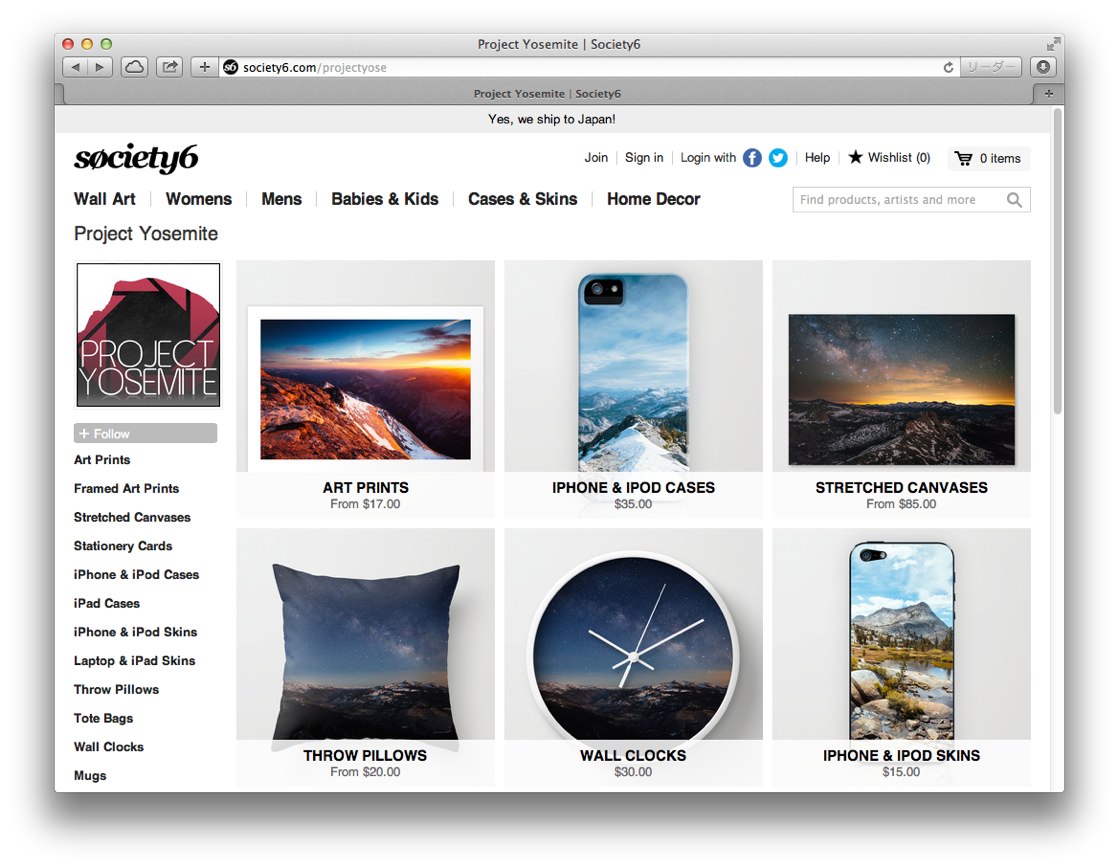Open Framed Art Prints in the sidebar
Viewport: 1119px width, 868px height.
pyautogui.click(x=126, y=488)
